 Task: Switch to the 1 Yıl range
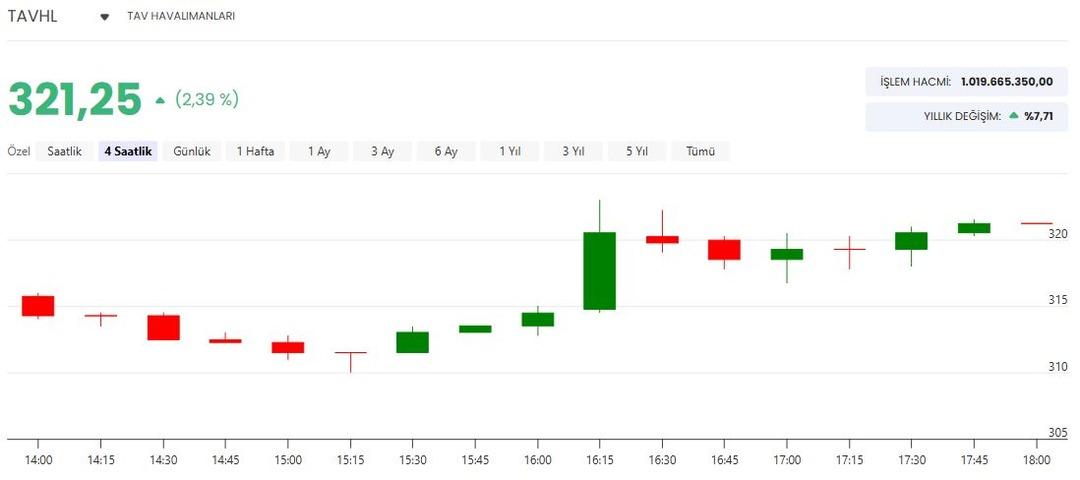point(509,151)
